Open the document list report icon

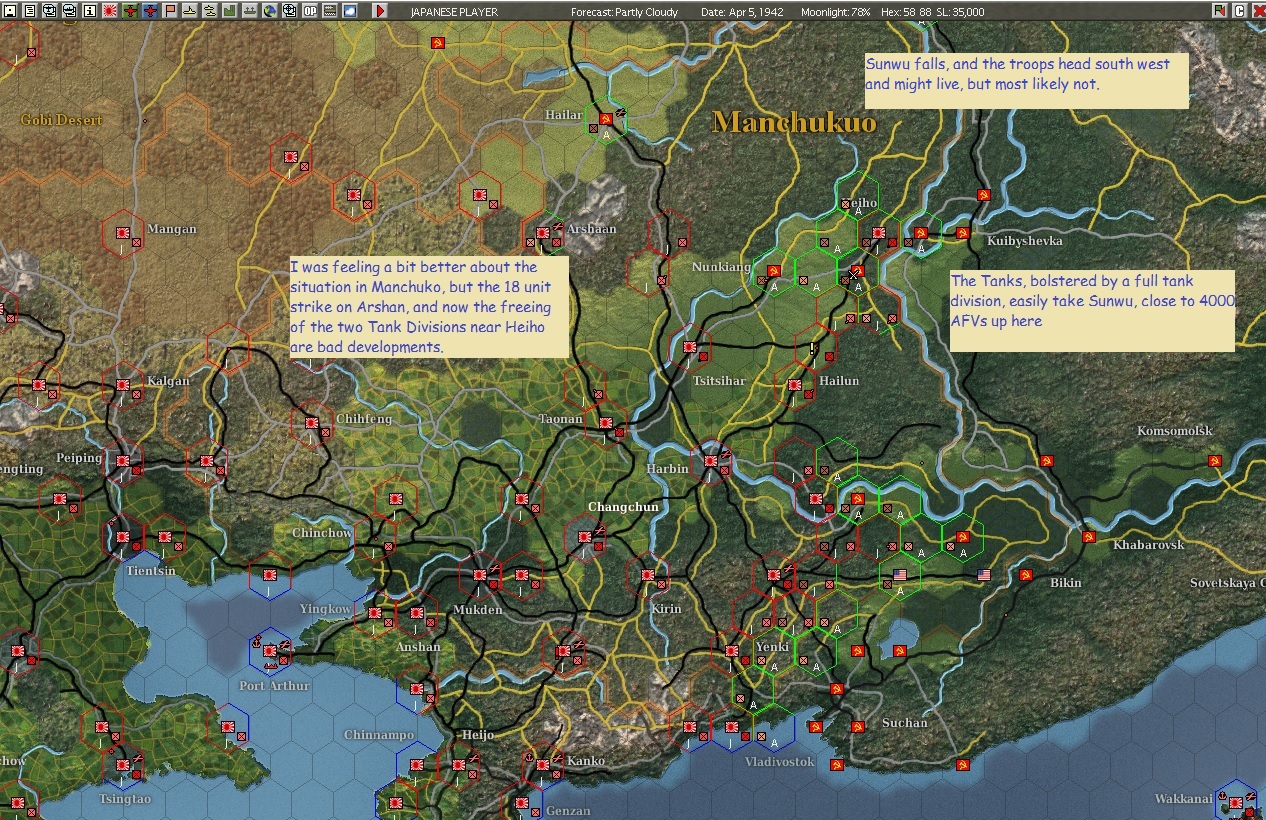pos(30,11)
